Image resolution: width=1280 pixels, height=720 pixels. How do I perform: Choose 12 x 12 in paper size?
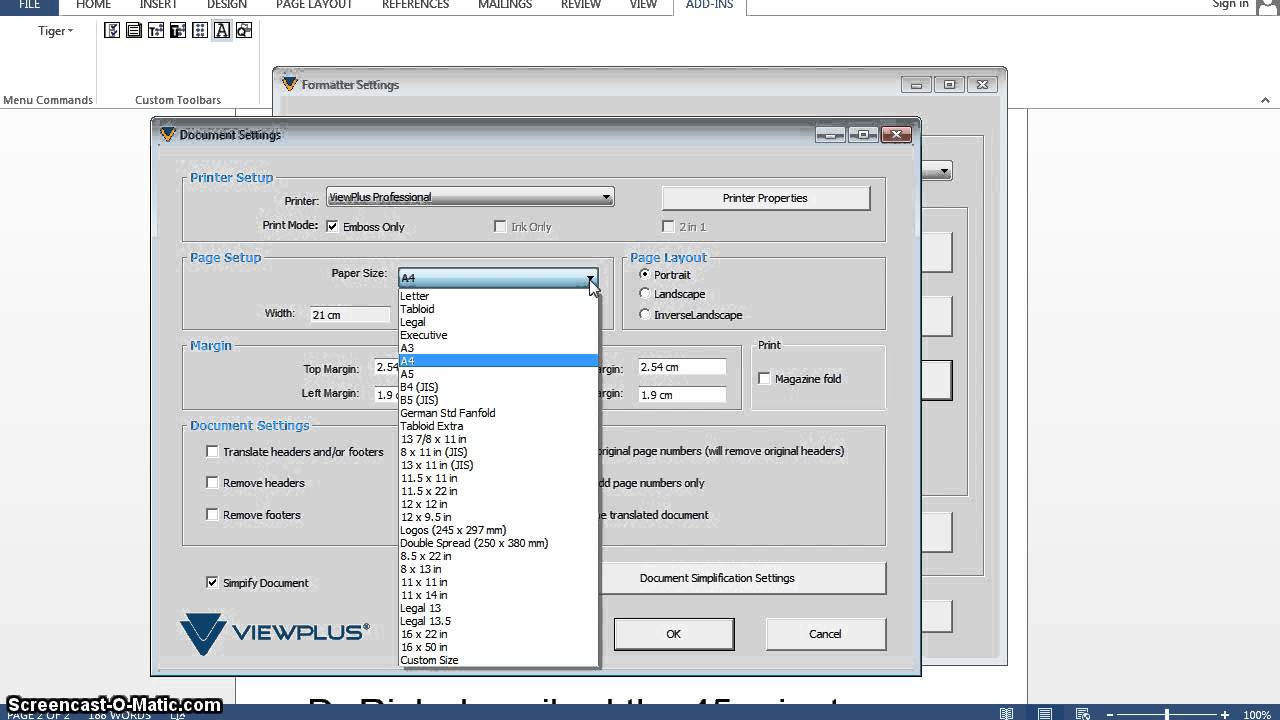tap(498, 504)
